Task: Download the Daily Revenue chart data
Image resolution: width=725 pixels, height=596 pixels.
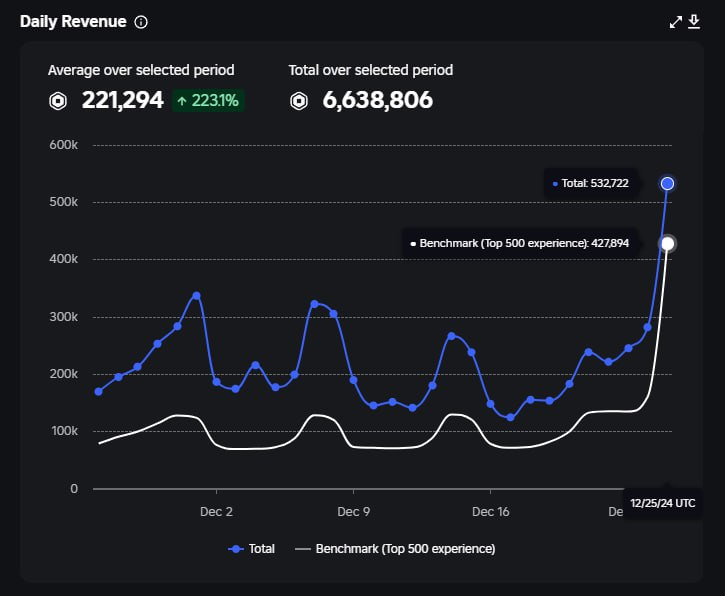Action: click(x=694, y=22)
